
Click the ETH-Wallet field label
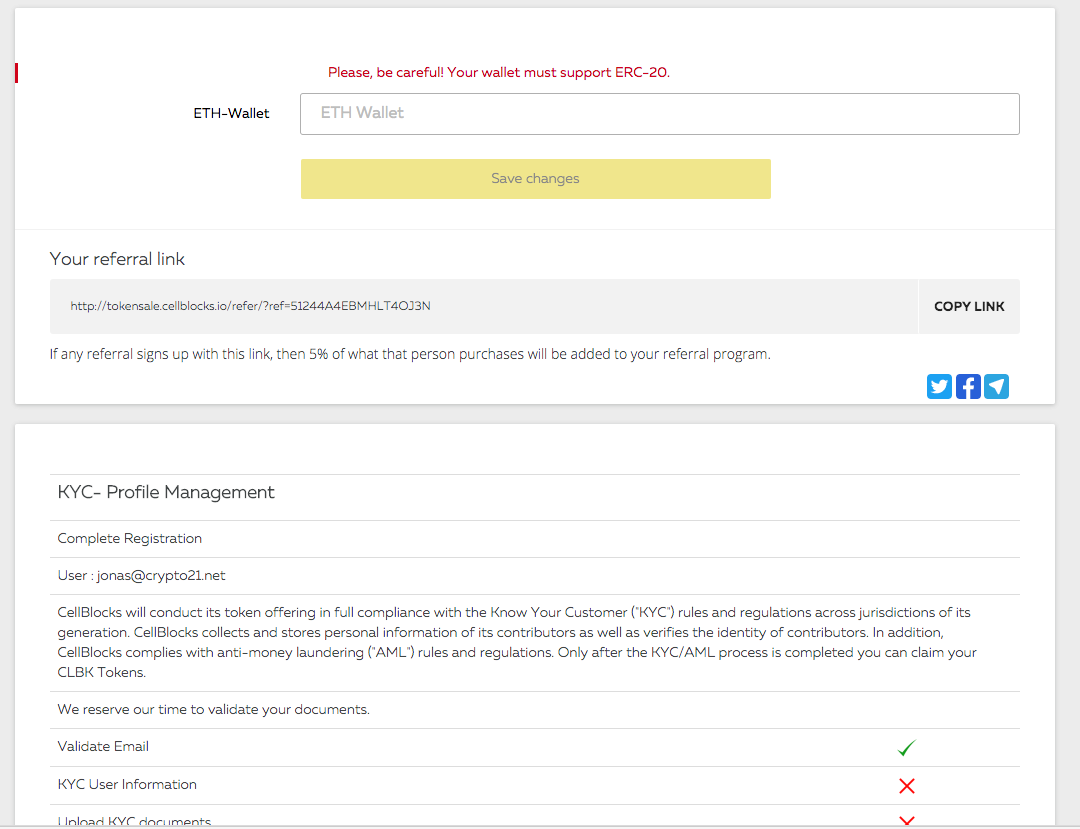[x=231, y=114]
